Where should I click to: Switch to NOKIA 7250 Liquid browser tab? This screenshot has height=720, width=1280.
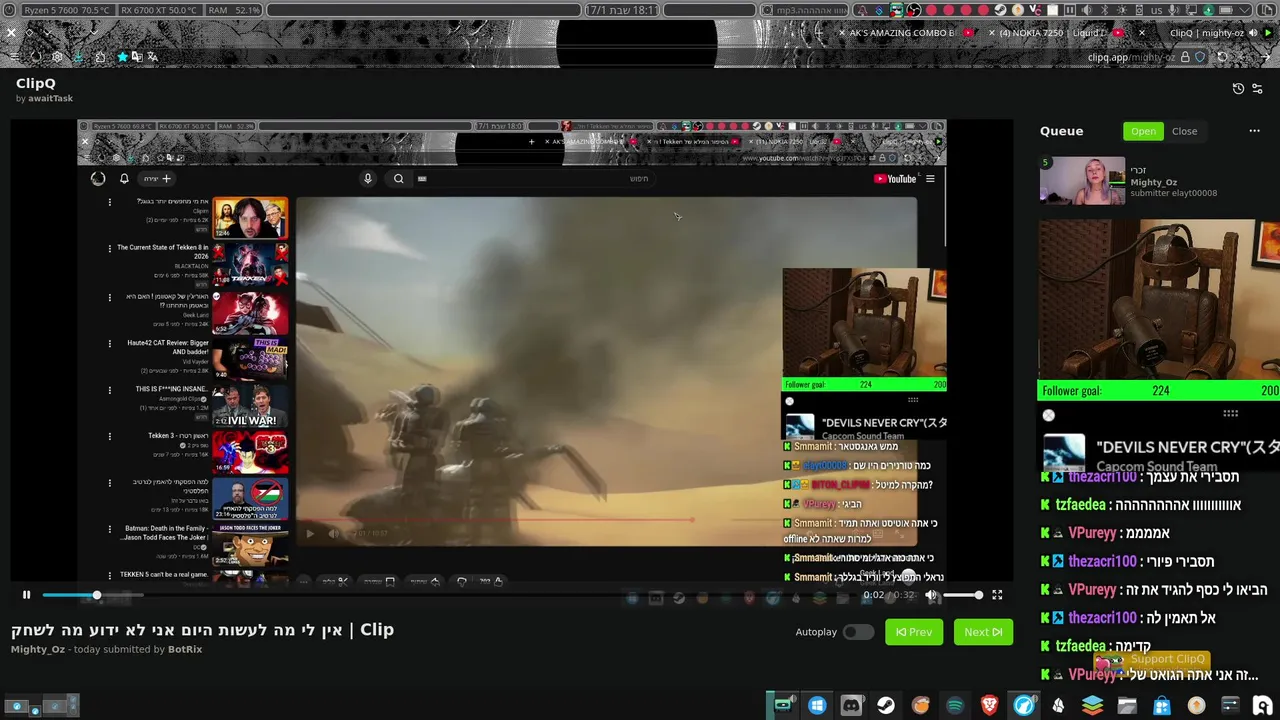tap(1054, 33)
